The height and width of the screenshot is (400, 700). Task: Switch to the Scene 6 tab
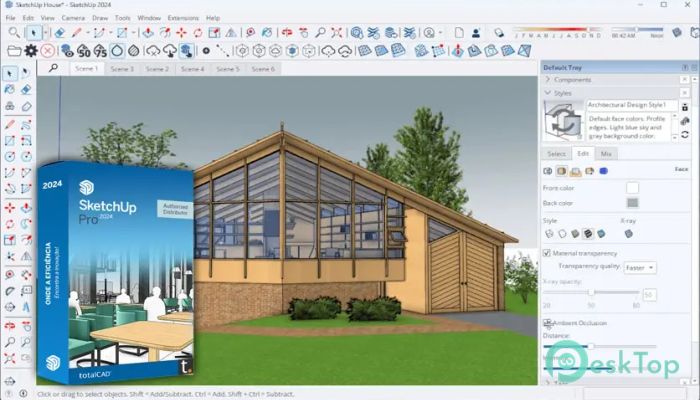[x=263, y=69]
